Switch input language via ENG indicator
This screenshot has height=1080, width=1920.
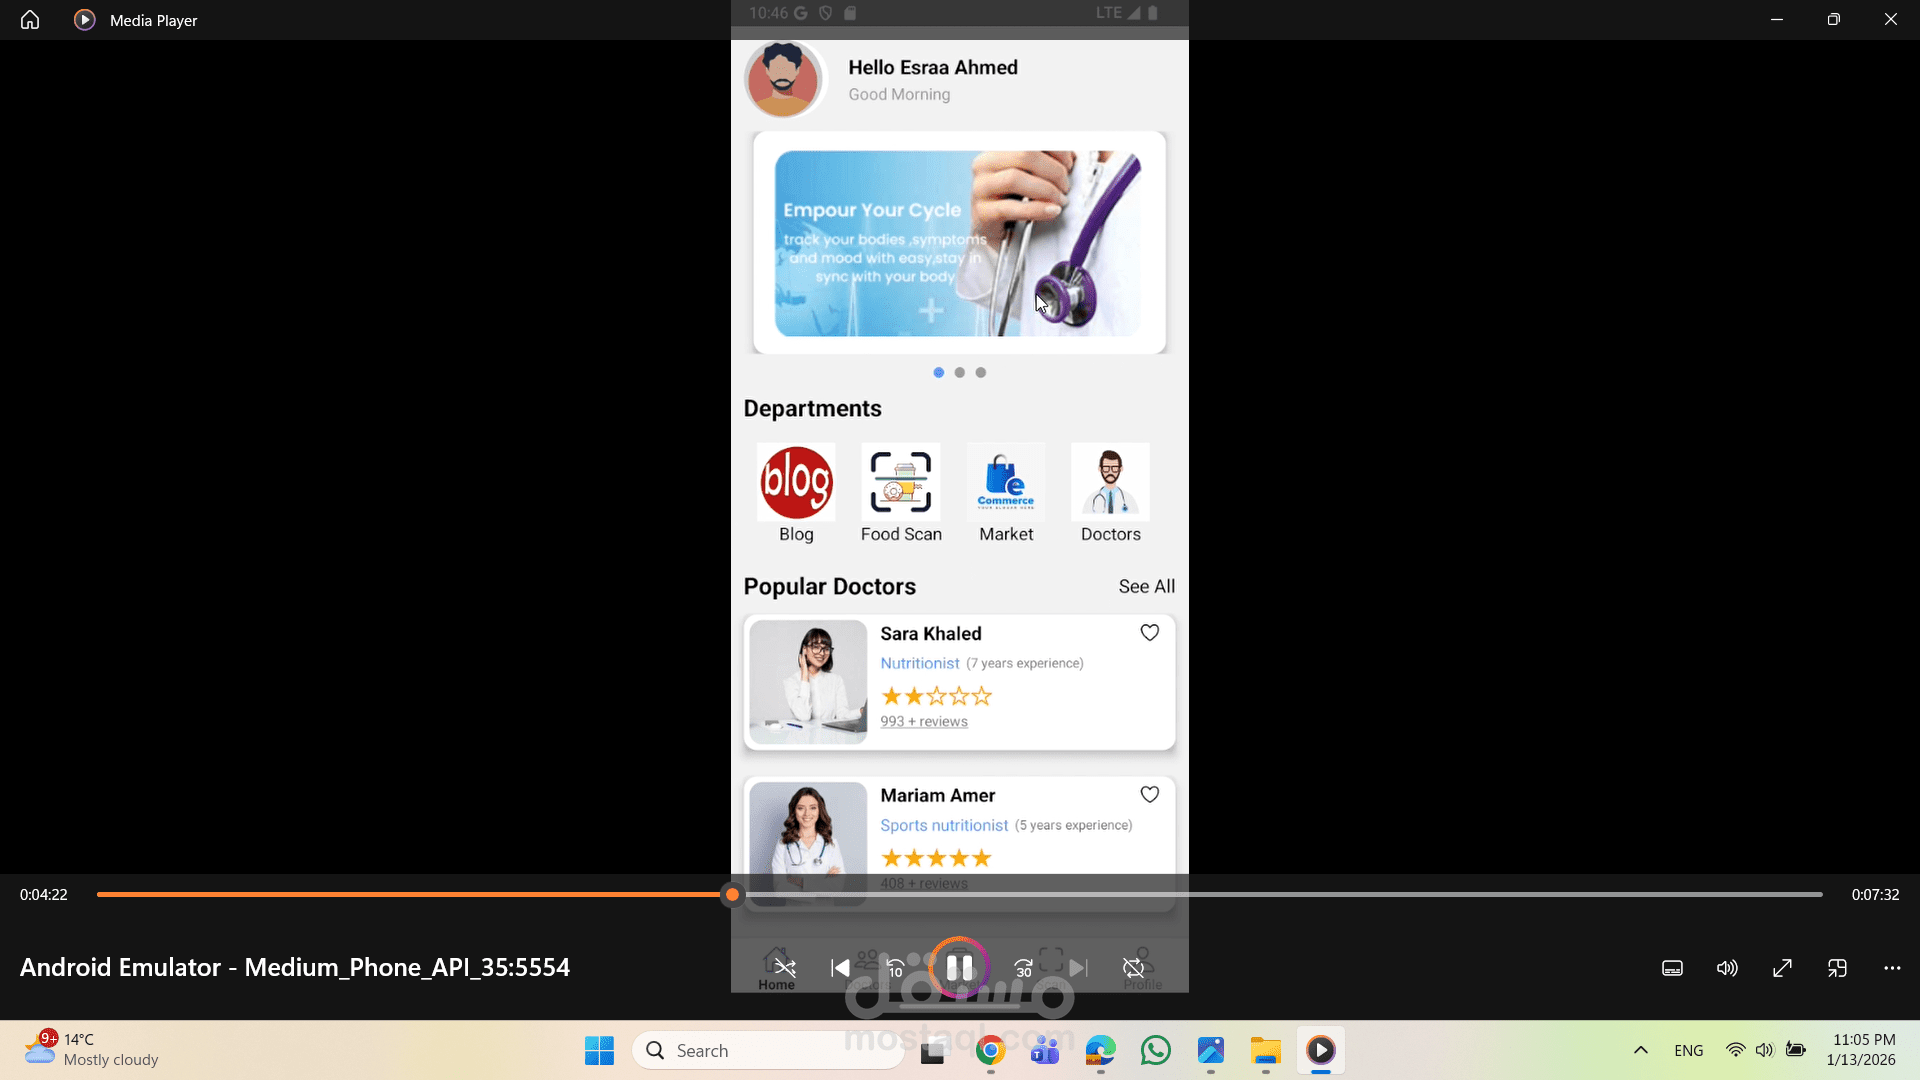point(1688,1050)
